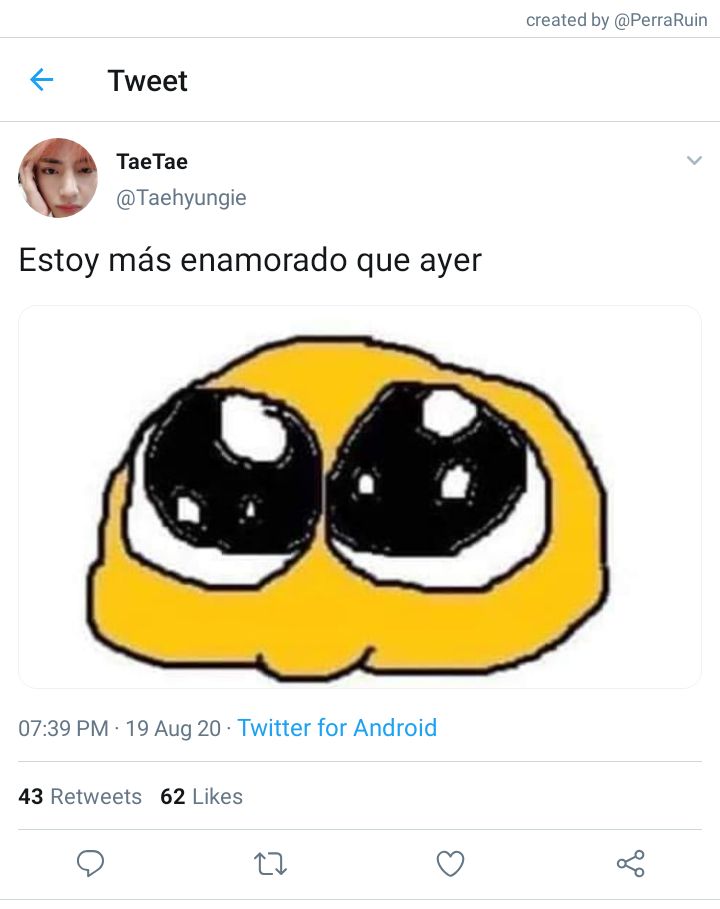Go back using the blue arrow

(42, 79)
